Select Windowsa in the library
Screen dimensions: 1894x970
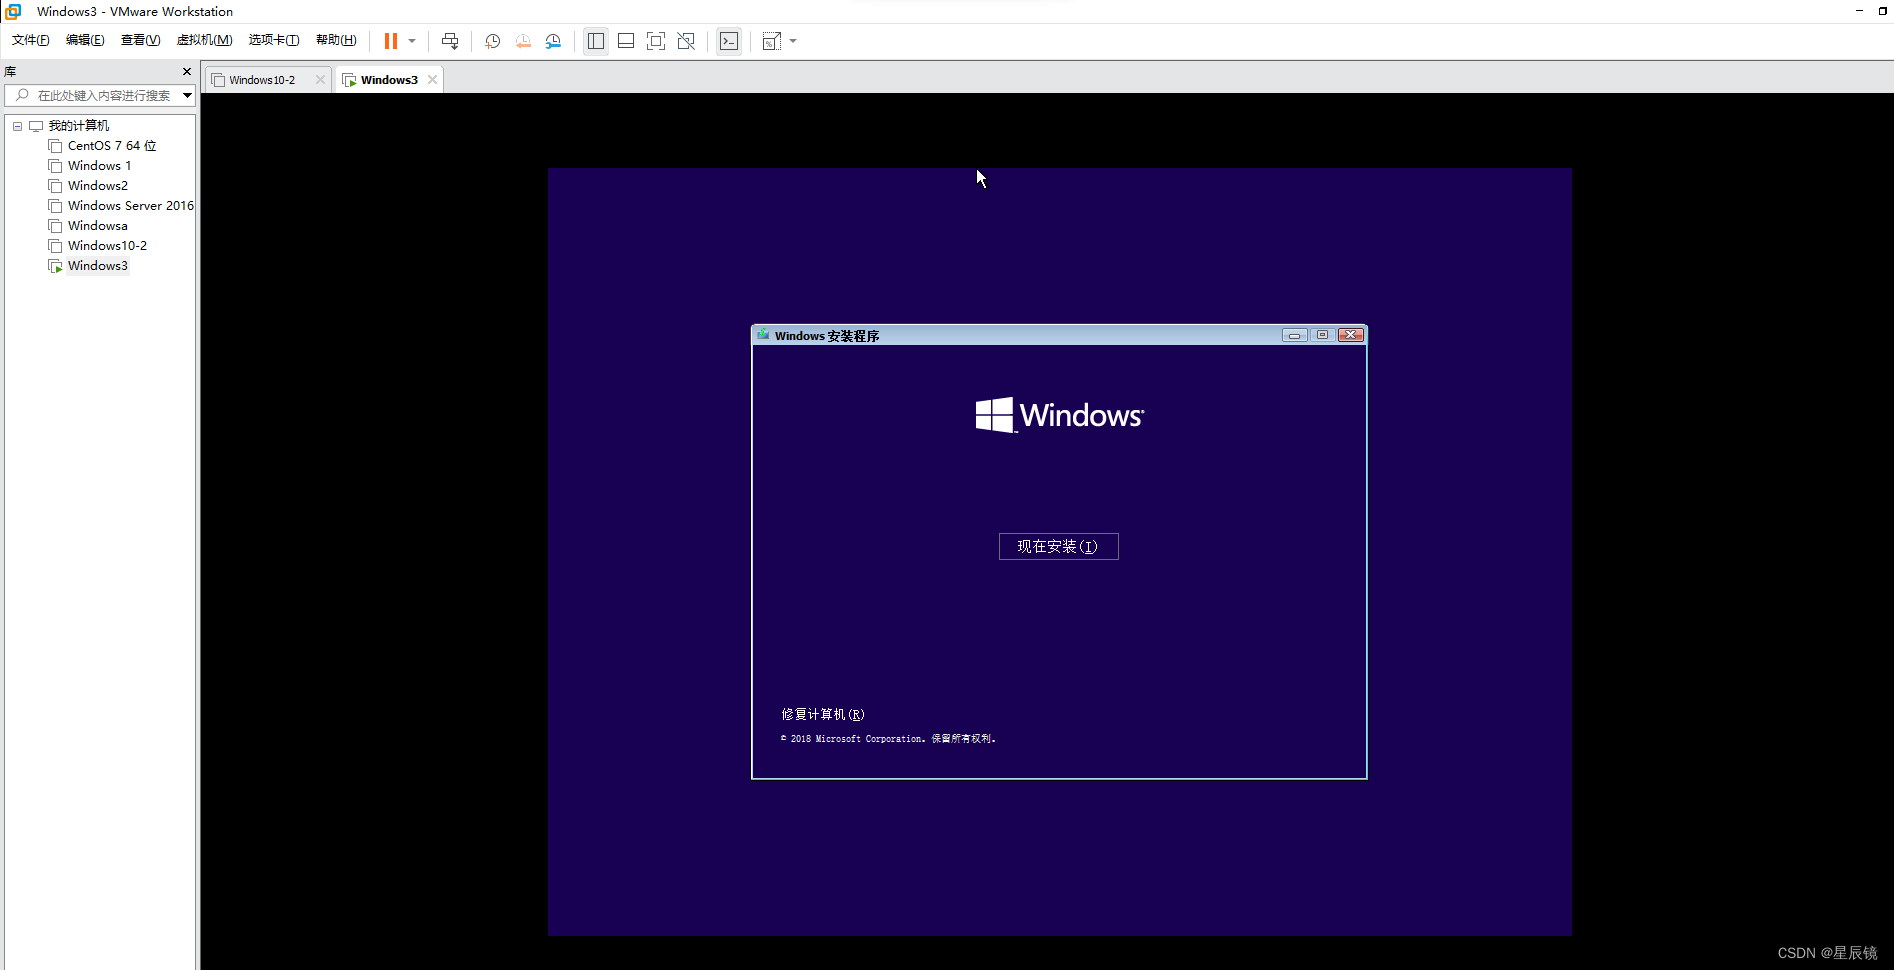pyautogui.click(x=98, y=226)
